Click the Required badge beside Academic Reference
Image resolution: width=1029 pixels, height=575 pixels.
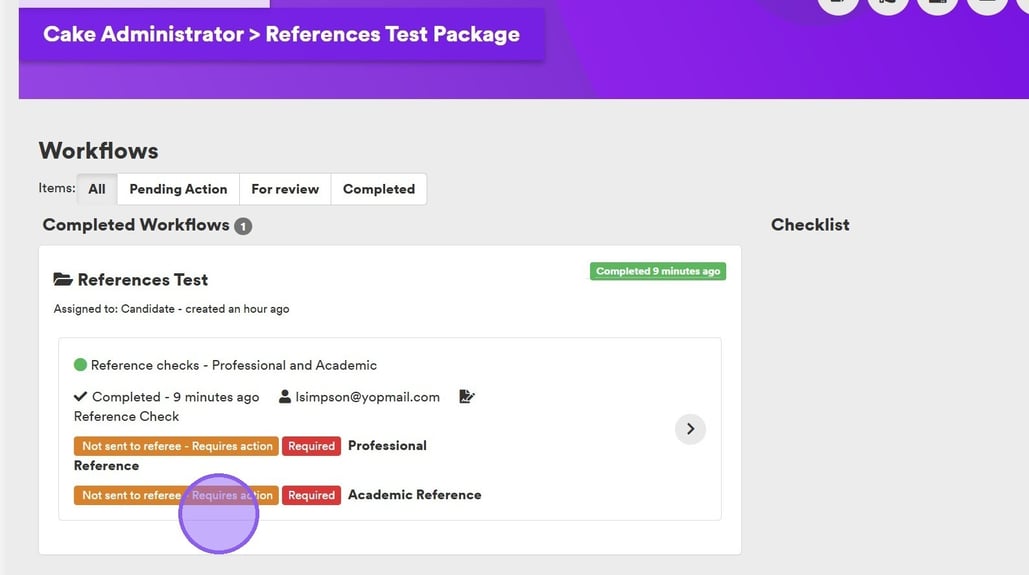311,495
